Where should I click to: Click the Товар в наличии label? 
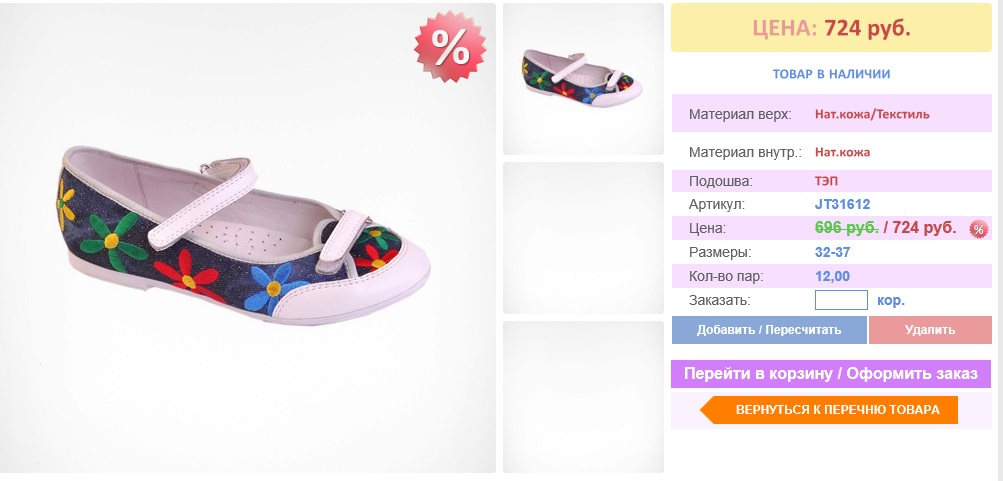[831, 74]
